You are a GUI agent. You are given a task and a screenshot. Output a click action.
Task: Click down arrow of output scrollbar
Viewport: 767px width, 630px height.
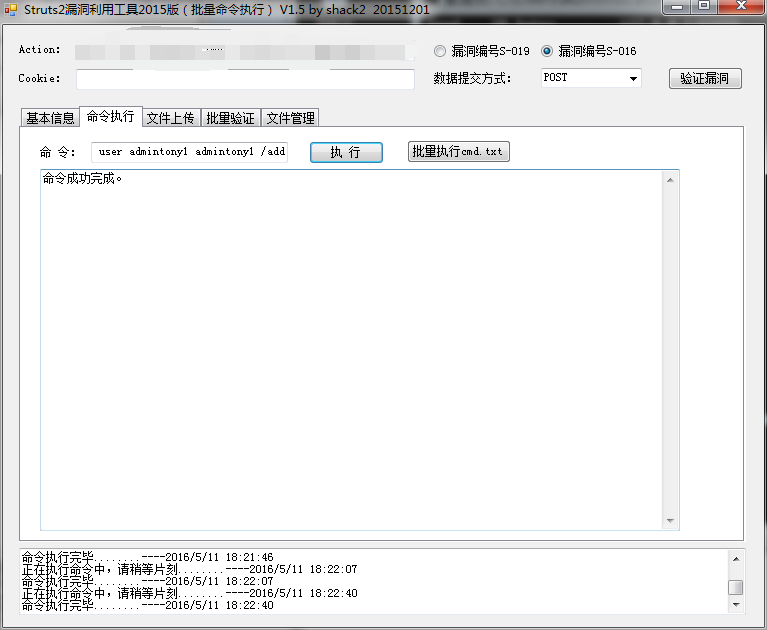pyautogui.click(x=670, y=521)
